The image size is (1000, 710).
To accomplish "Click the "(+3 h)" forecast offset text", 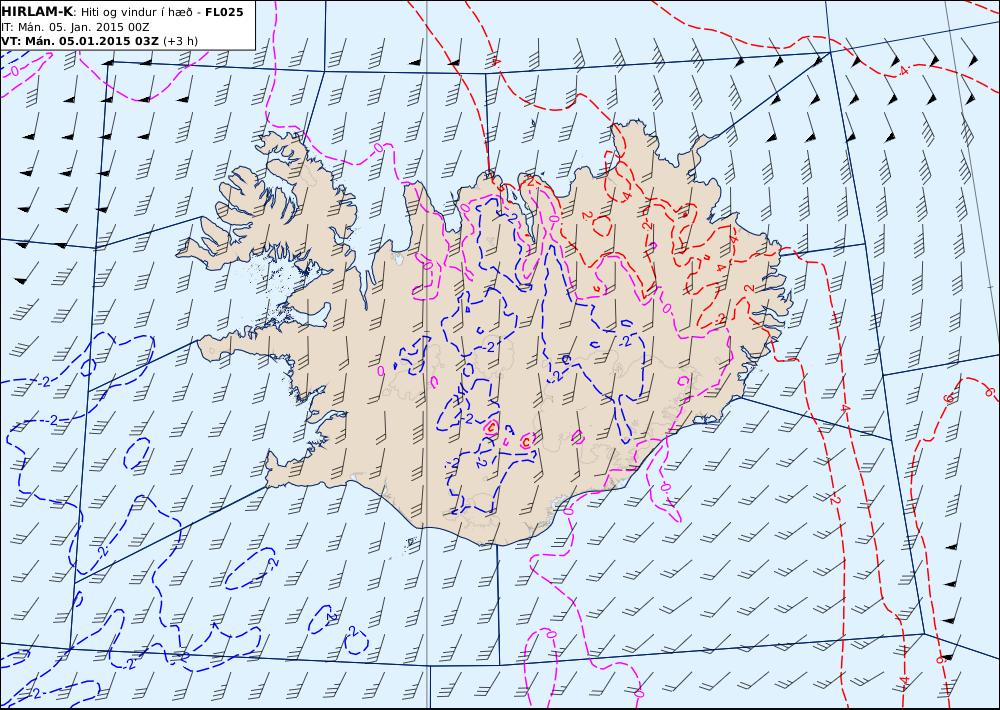I will point(180,41).
